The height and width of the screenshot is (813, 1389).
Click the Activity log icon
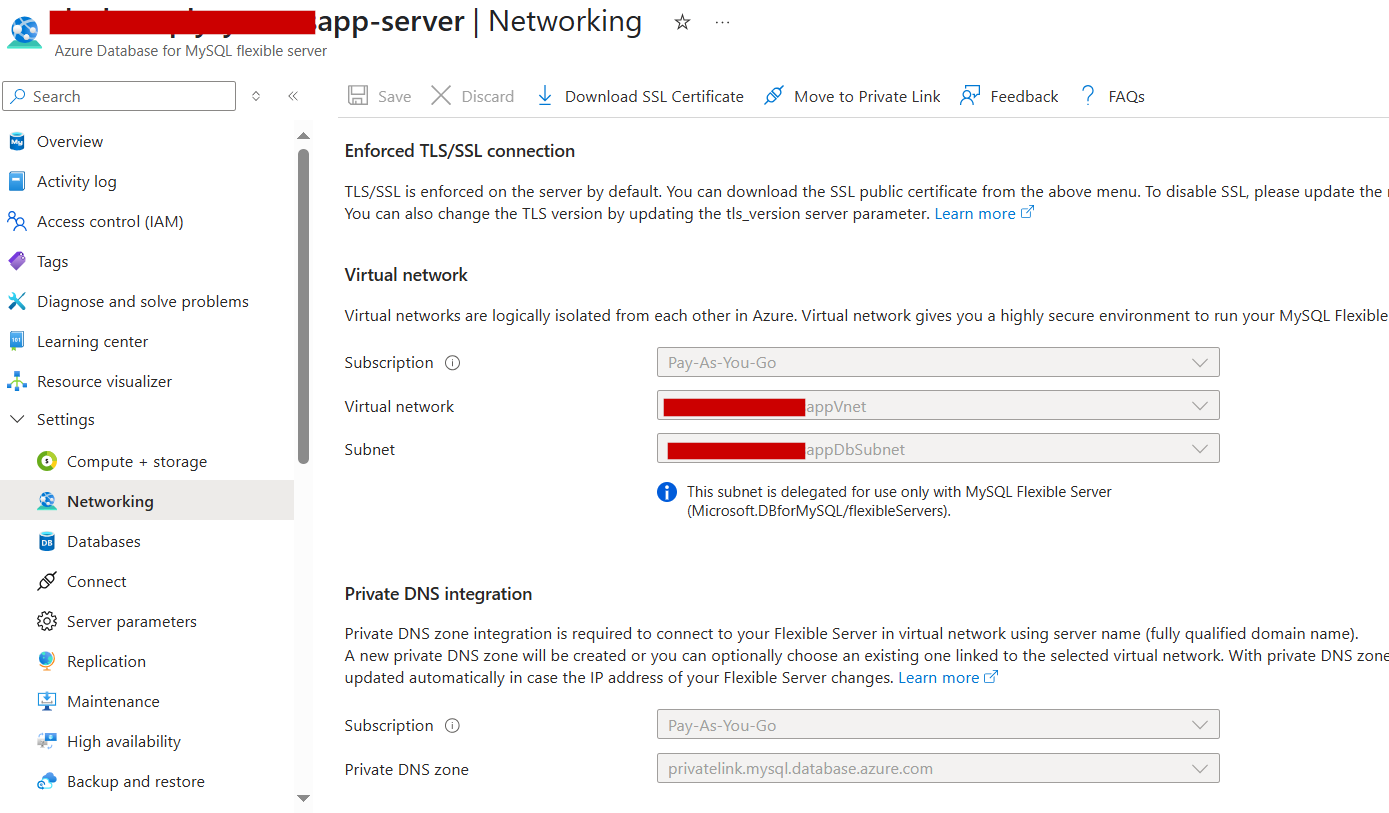[x=17, y=182]
